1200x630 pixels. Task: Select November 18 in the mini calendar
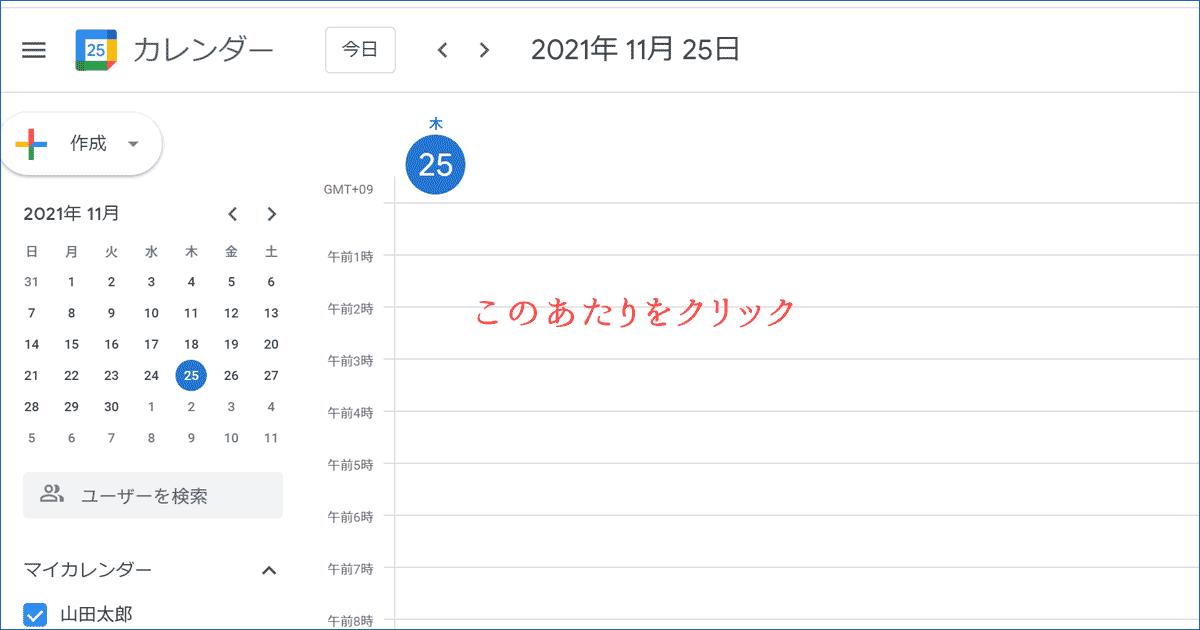[191, 344]
